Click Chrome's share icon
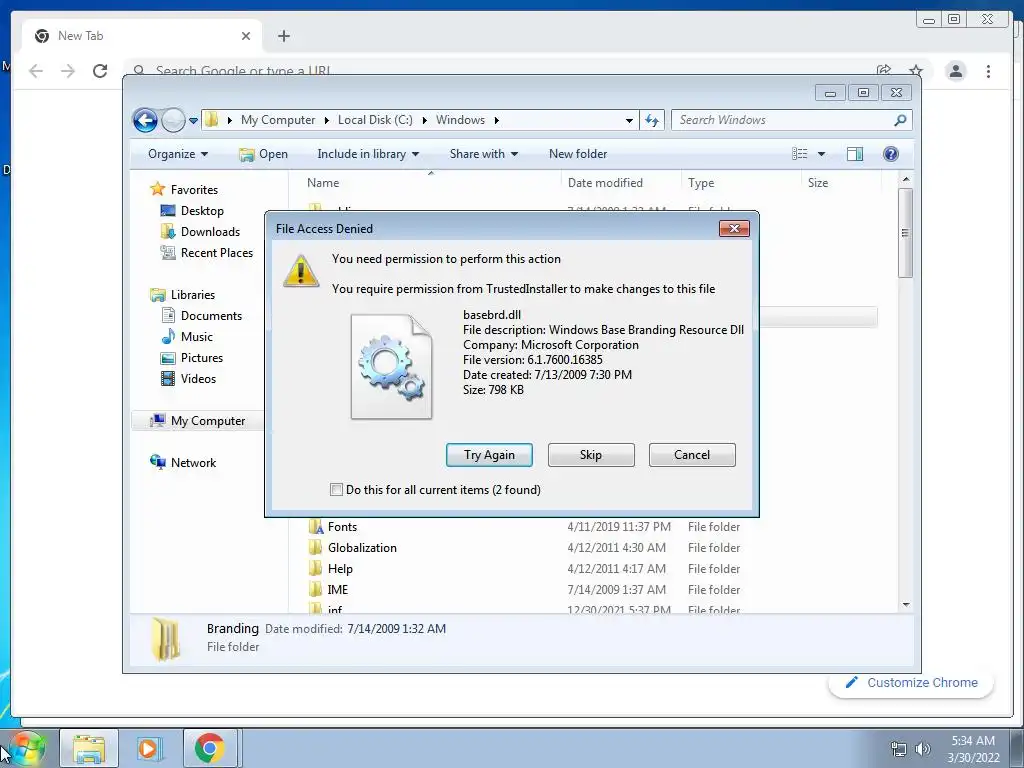 [884, 70]
